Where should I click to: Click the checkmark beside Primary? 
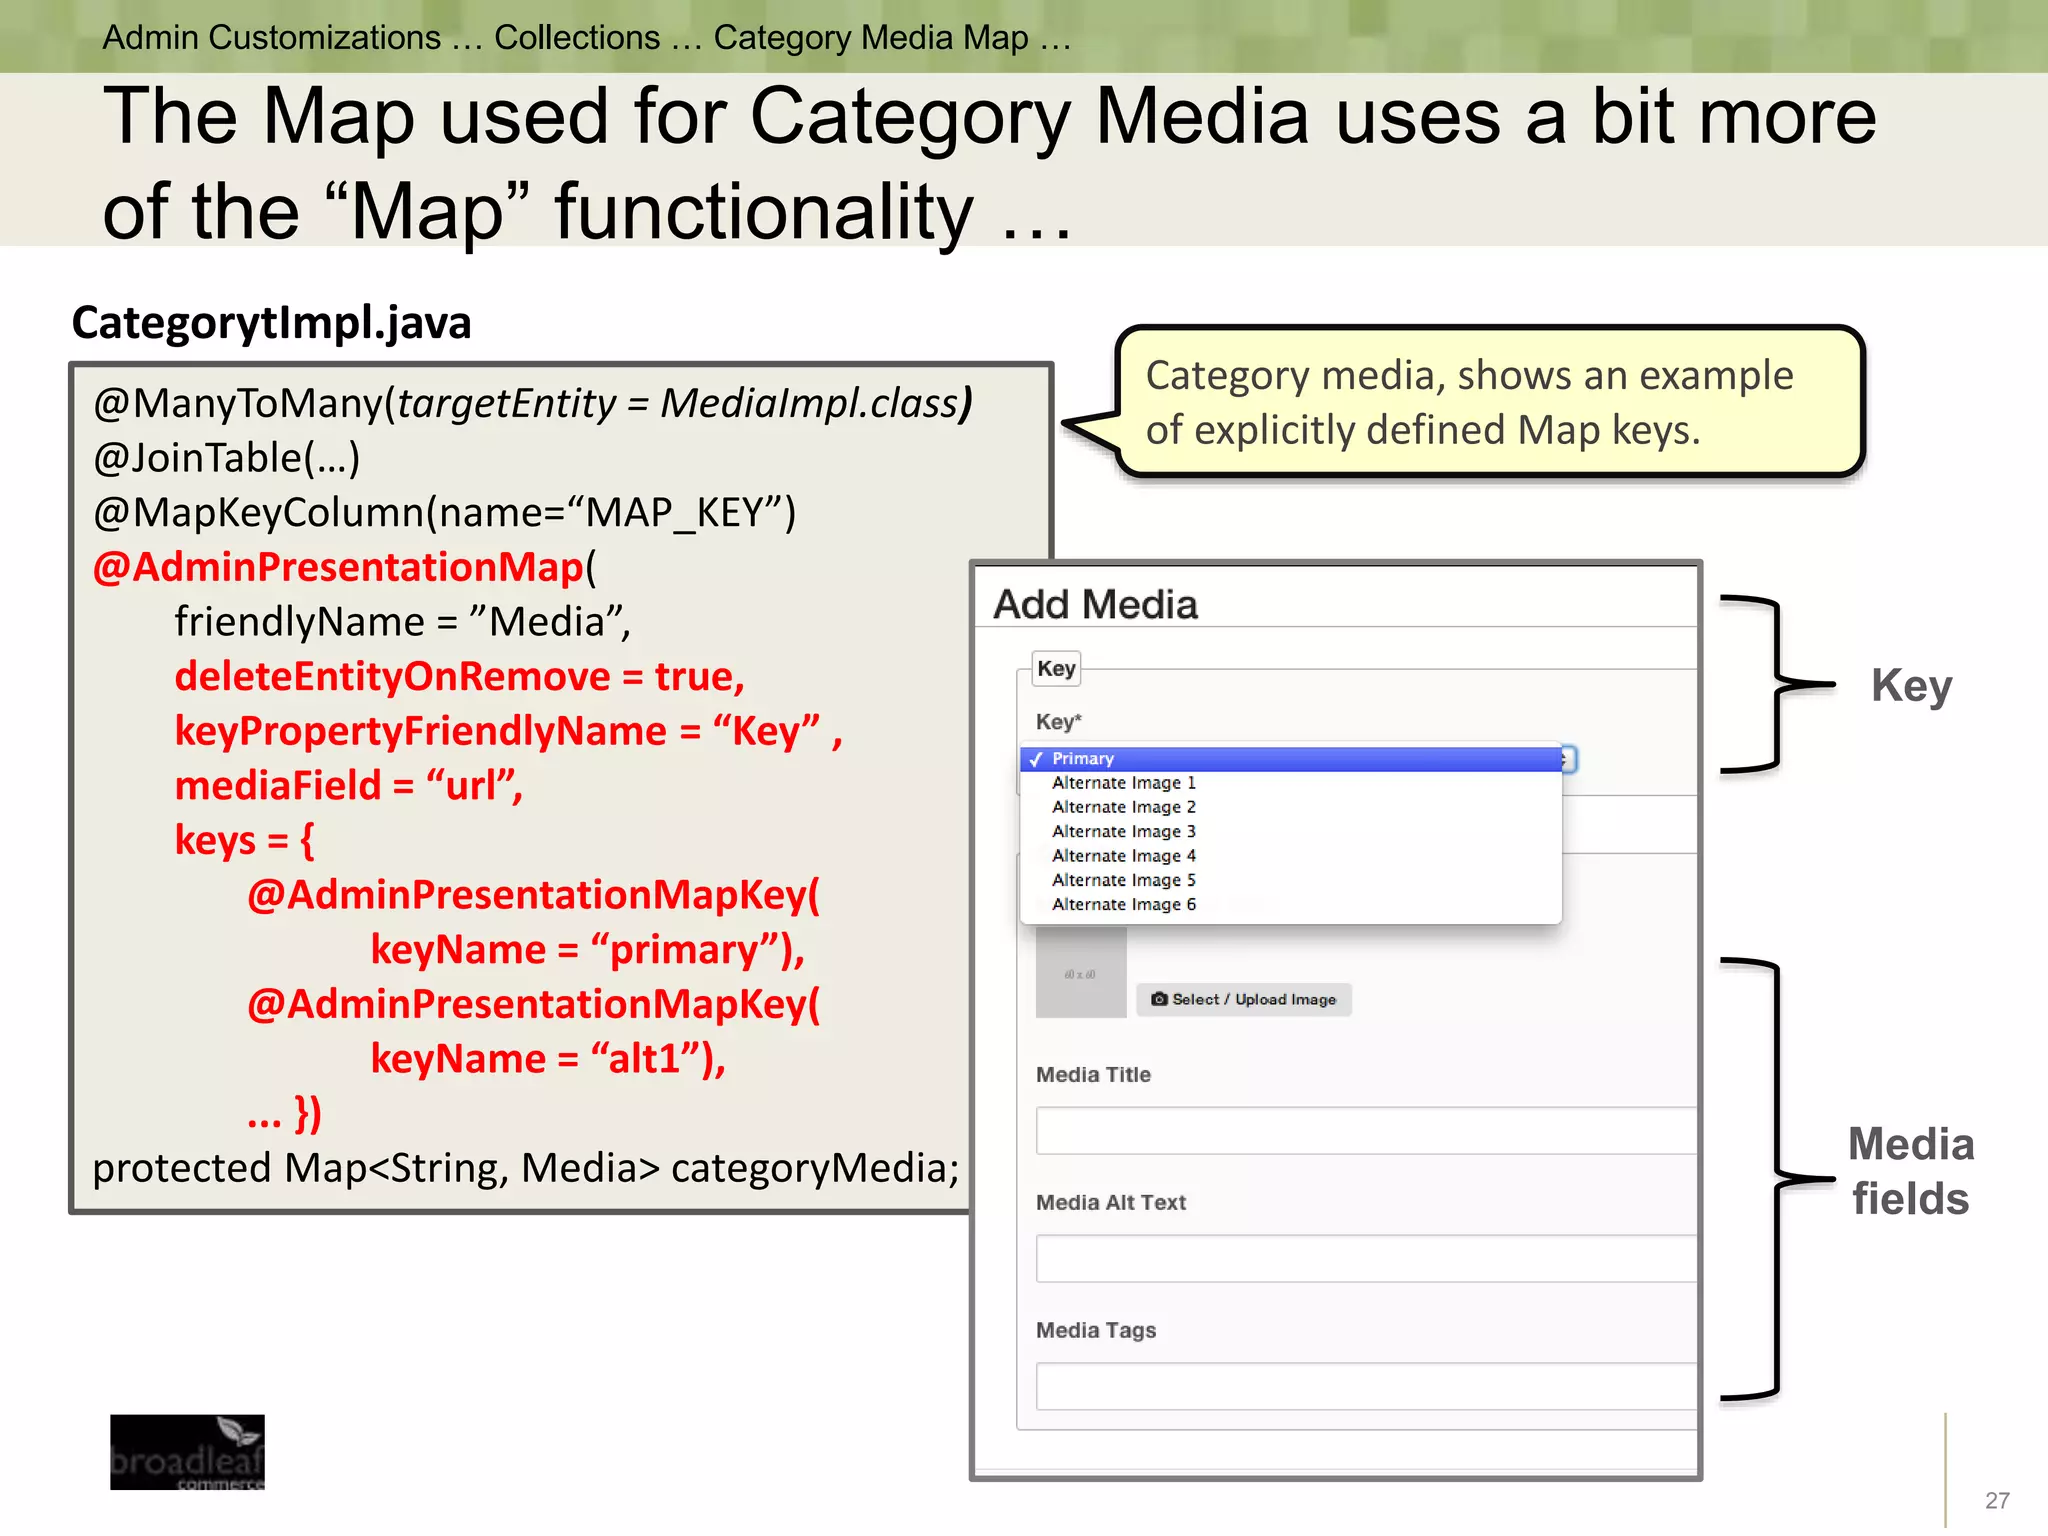[x=1036, y=759]
